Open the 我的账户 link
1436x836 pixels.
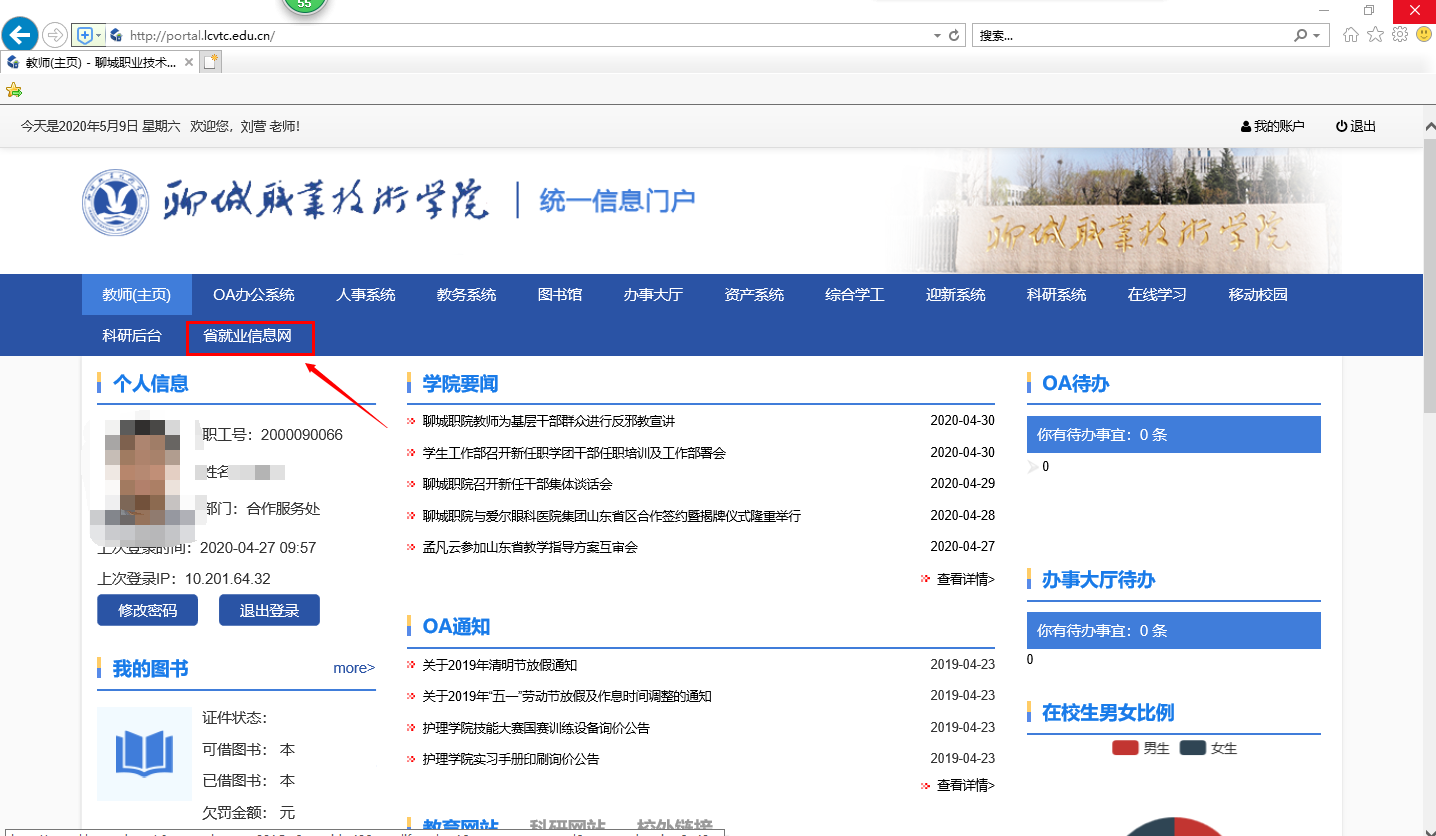[1273, 126]
